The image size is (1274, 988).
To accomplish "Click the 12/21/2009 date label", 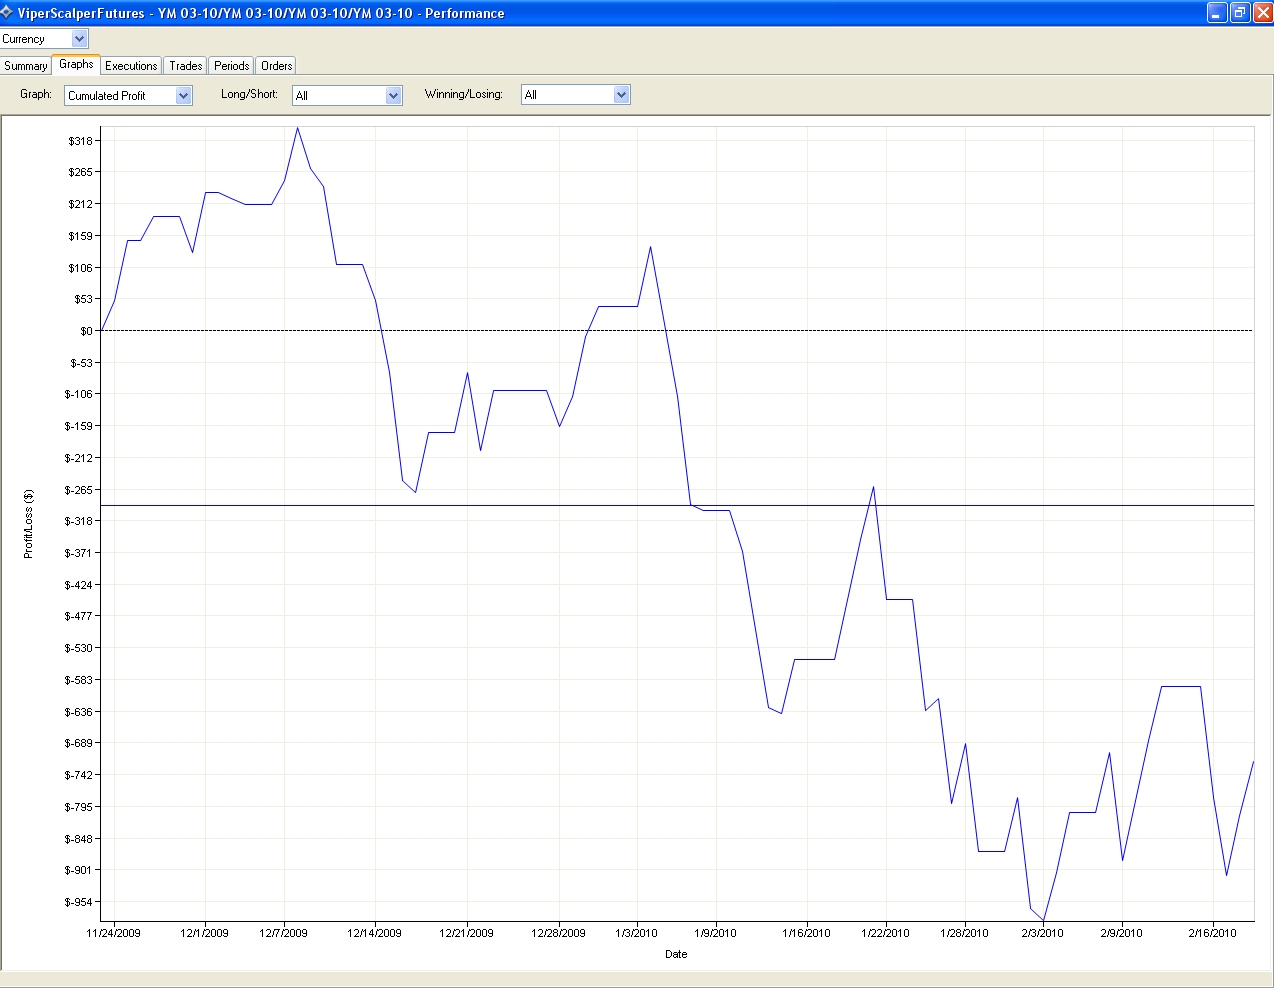I will (x=466, y=933).
